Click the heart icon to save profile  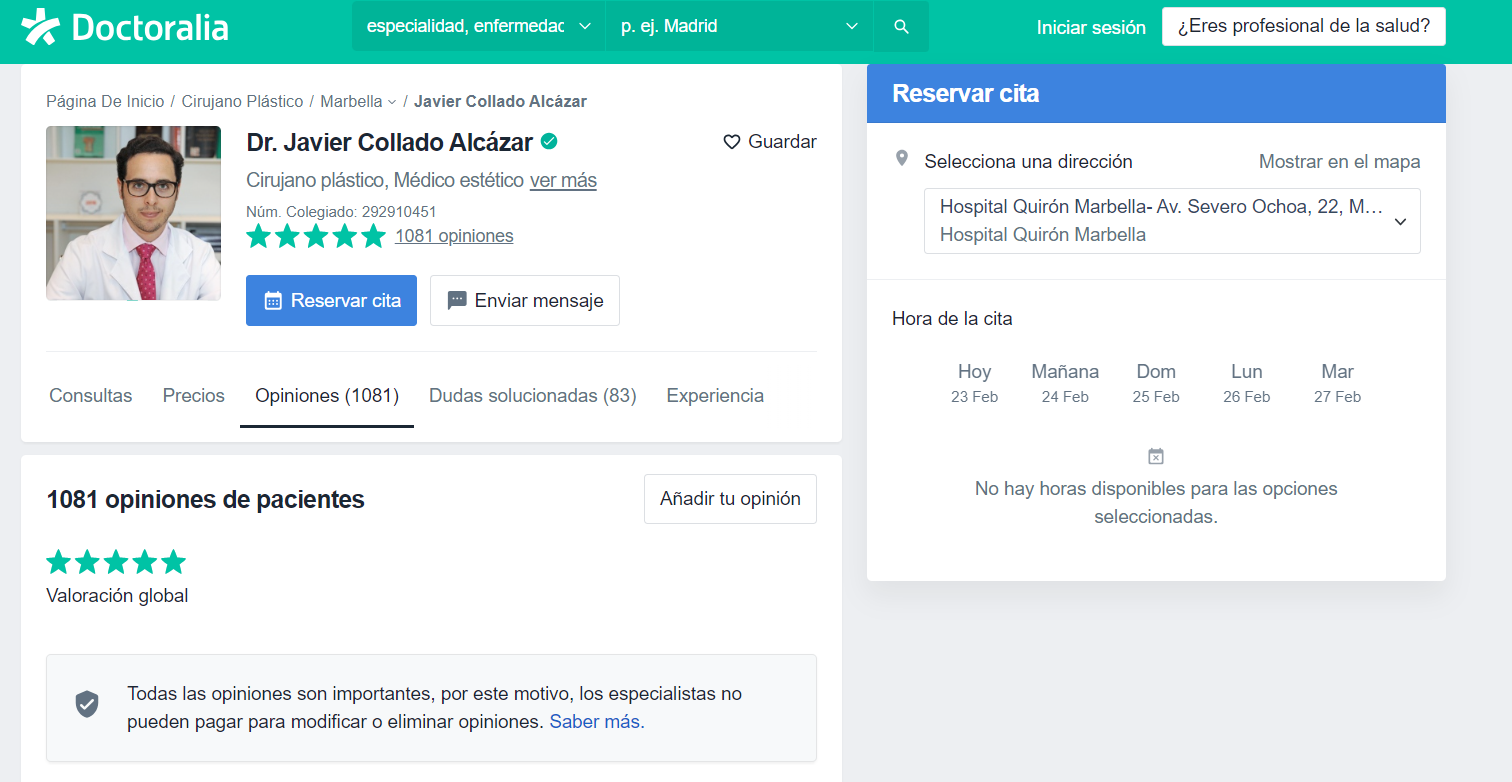731,142
